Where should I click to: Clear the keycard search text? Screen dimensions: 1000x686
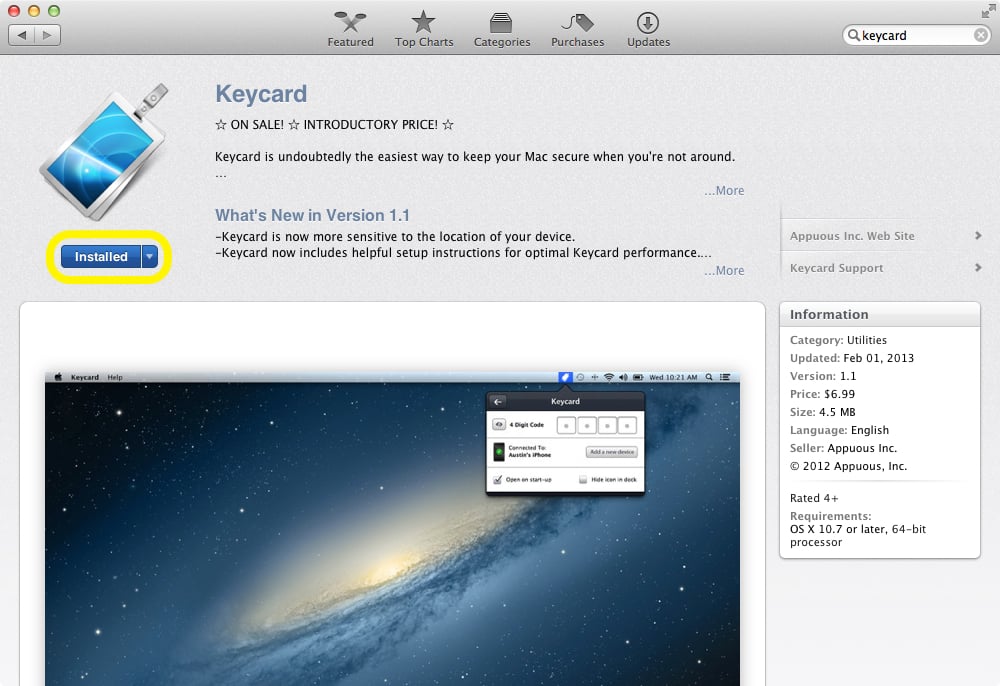[981, 35]
